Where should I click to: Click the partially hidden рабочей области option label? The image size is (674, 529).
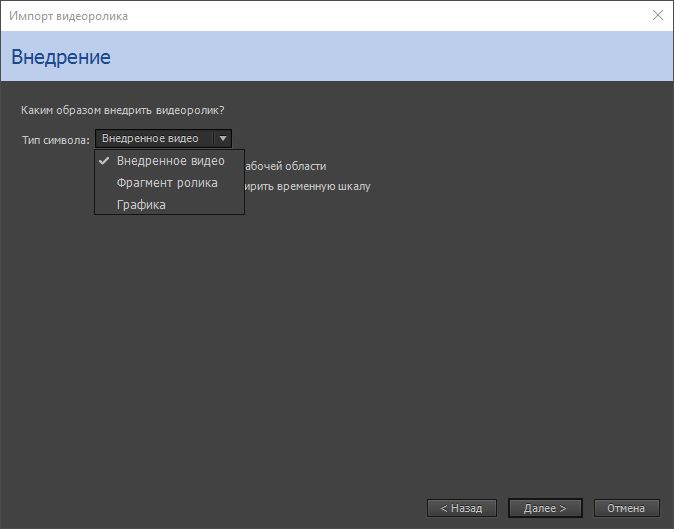tap(285, 166)
